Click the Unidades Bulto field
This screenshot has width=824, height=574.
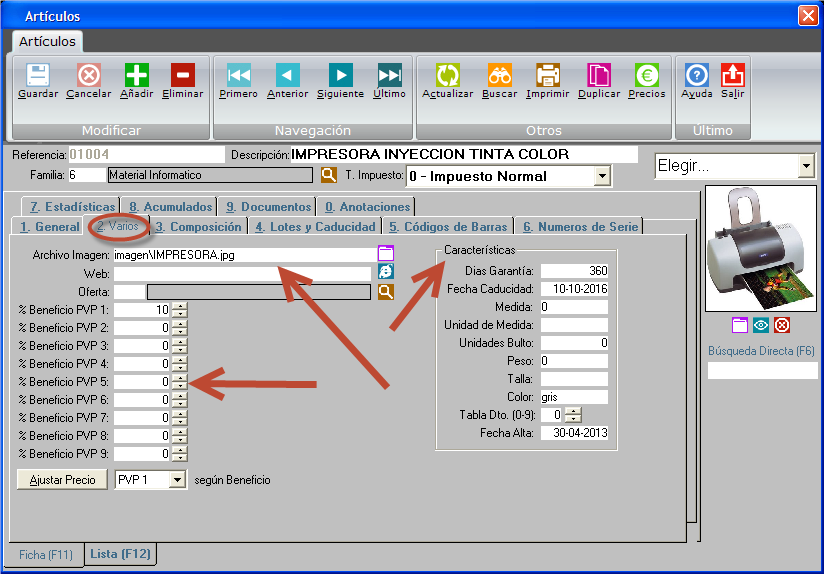click(x=574, y=343)
